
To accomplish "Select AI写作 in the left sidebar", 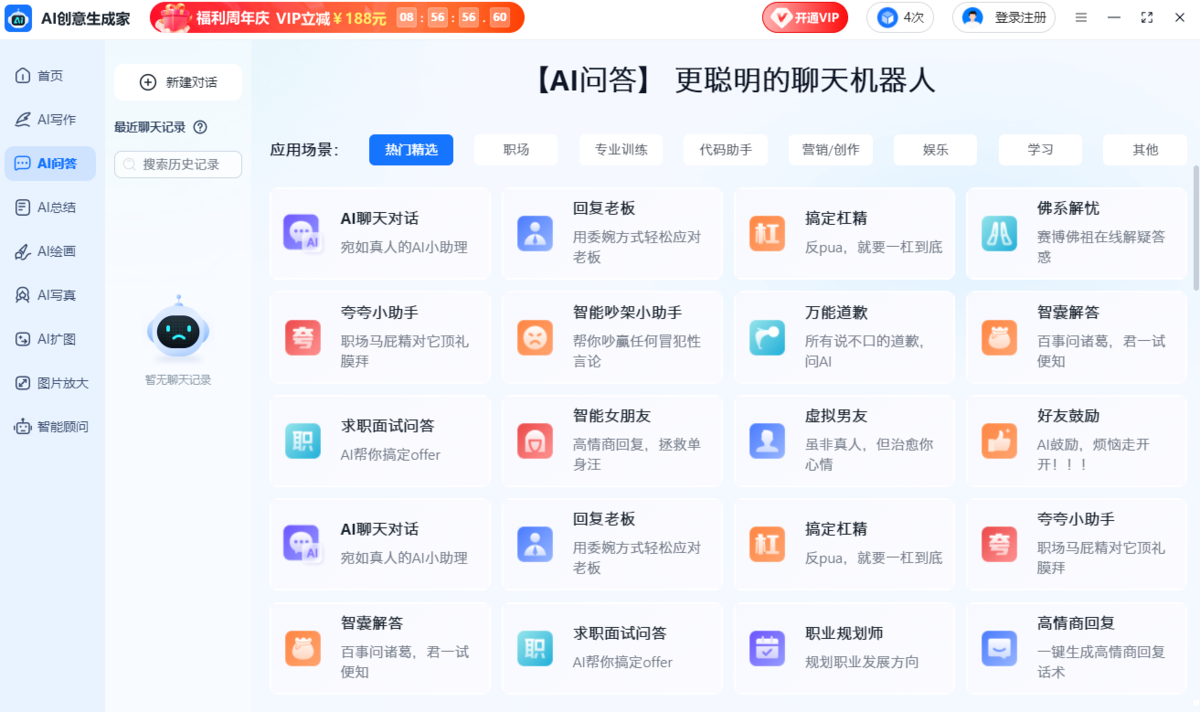I will tap(50, 119).
